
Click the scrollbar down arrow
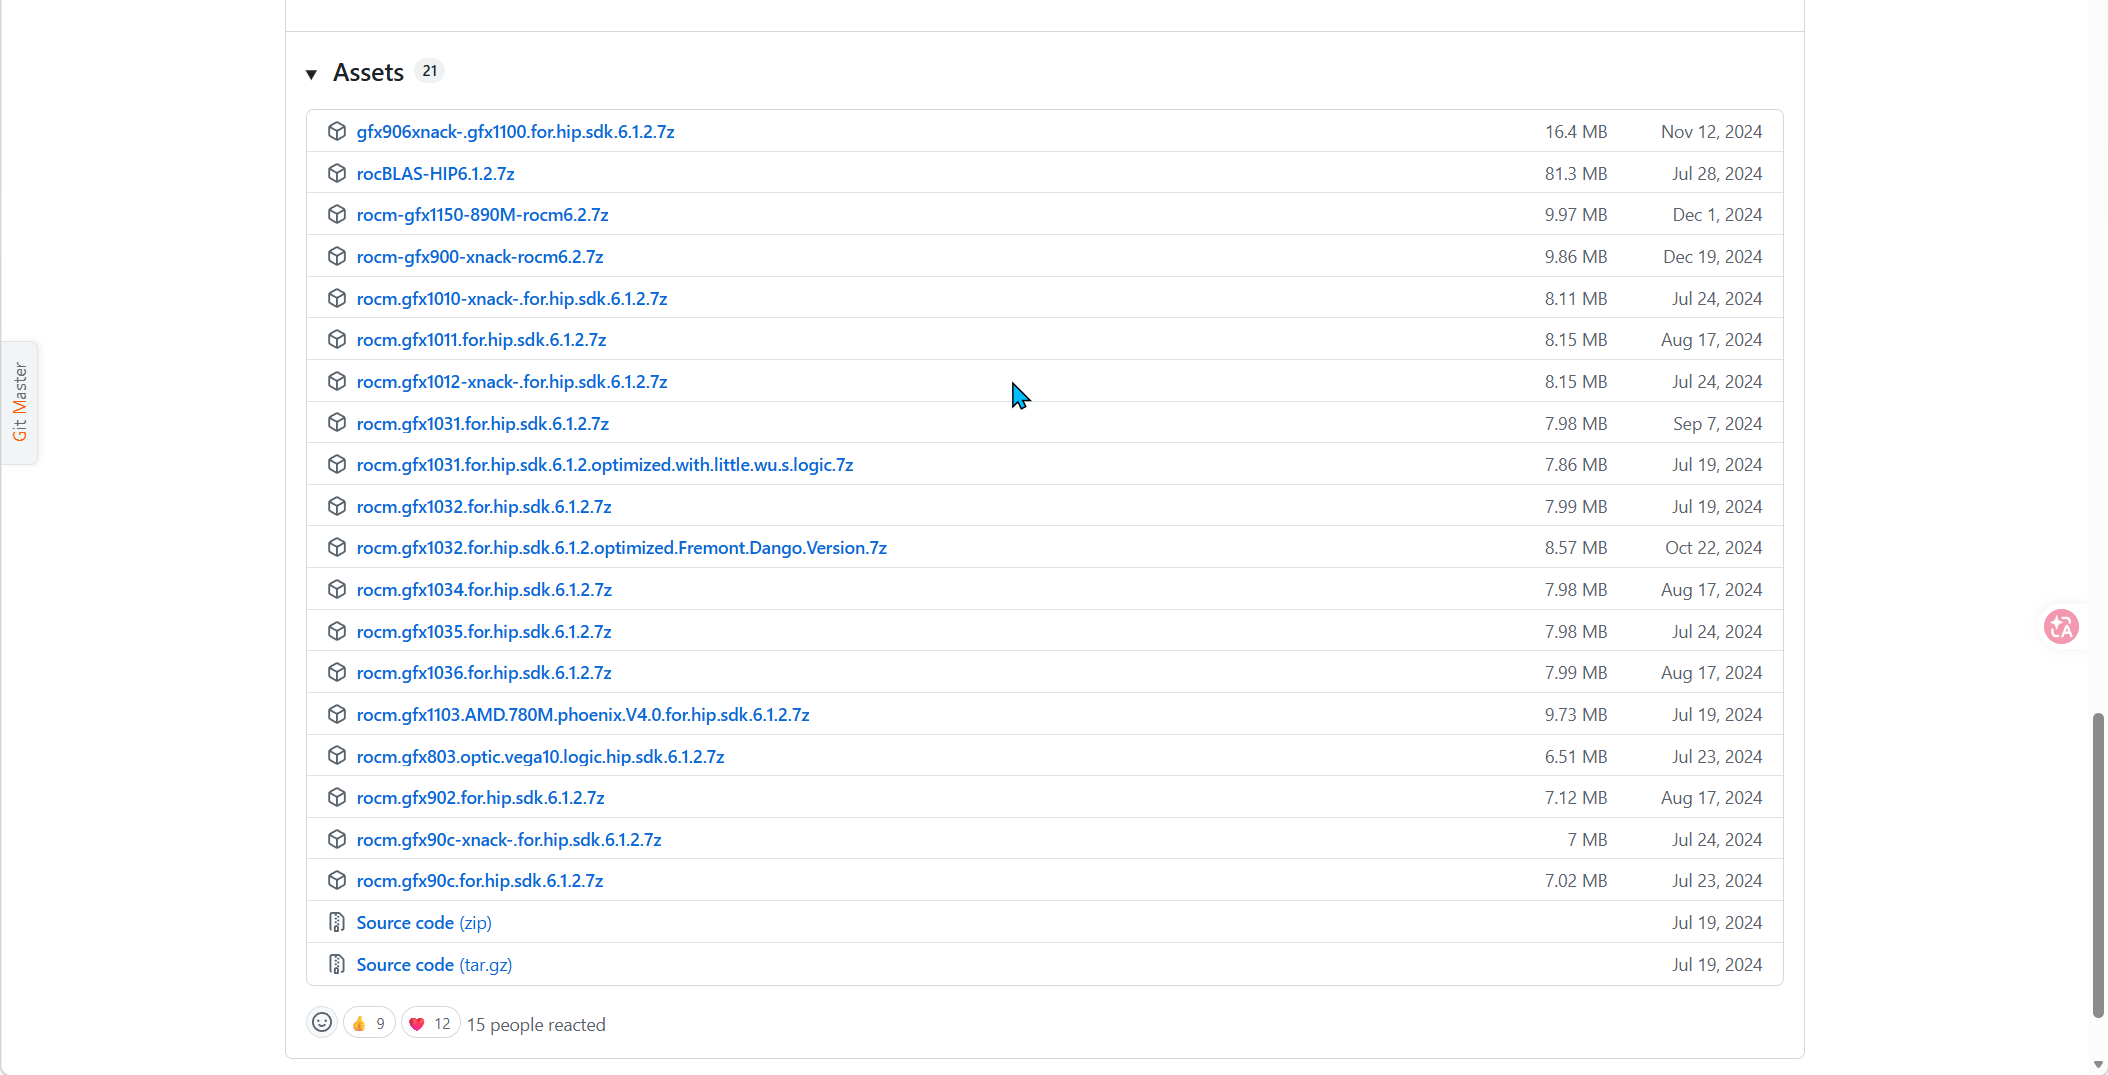[2098, 1065]
